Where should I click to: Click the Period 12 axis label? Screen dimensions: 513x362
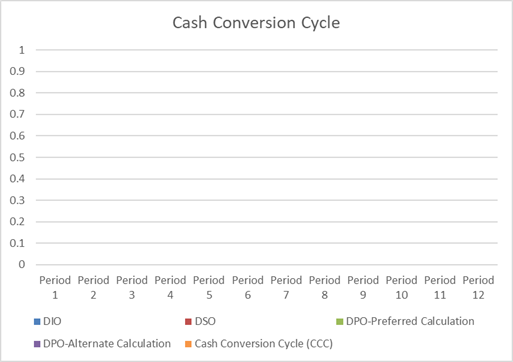click(x=478, y=287)
